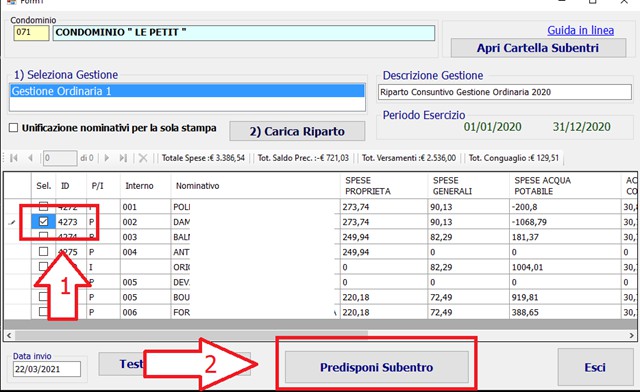Uncheck the selection box for ID 4273
Screen dimensions: 640x392
pos(43,222)
